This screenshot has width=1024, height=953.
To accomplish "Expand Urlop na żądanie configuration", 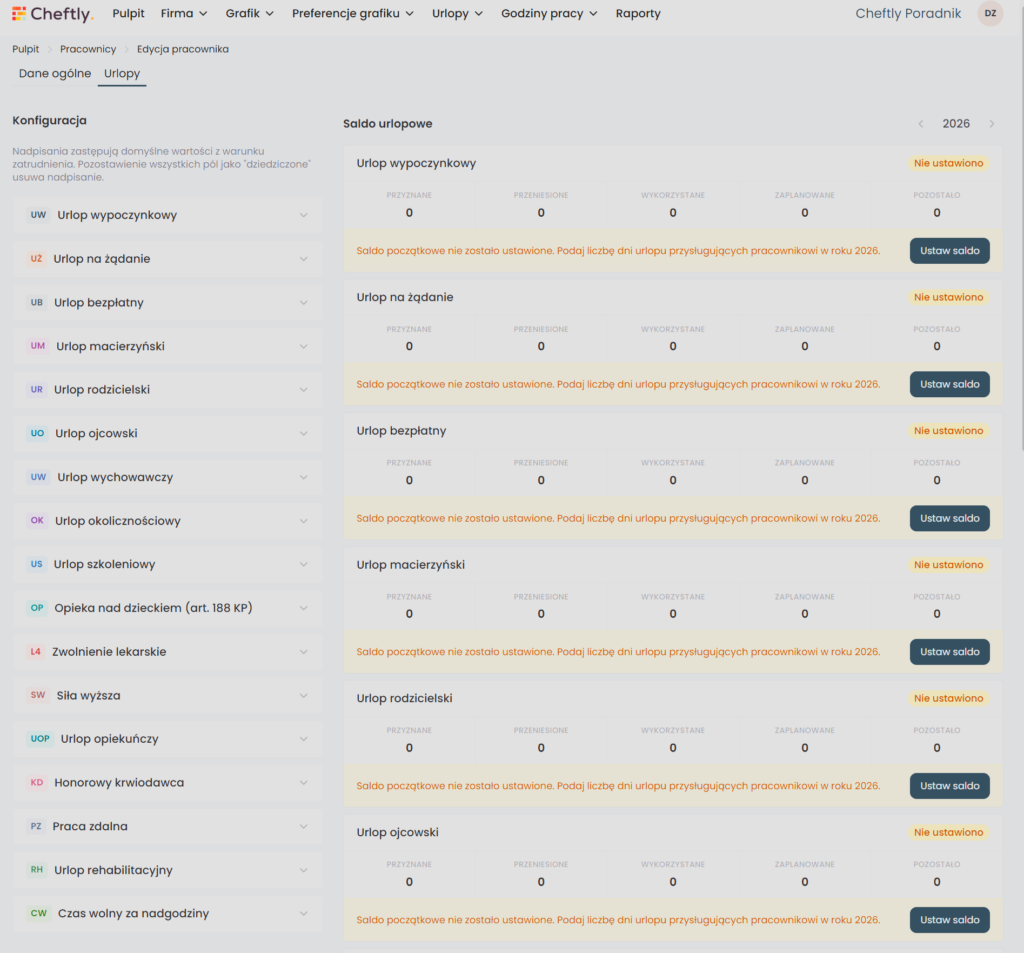I will (x=167, y=259).
